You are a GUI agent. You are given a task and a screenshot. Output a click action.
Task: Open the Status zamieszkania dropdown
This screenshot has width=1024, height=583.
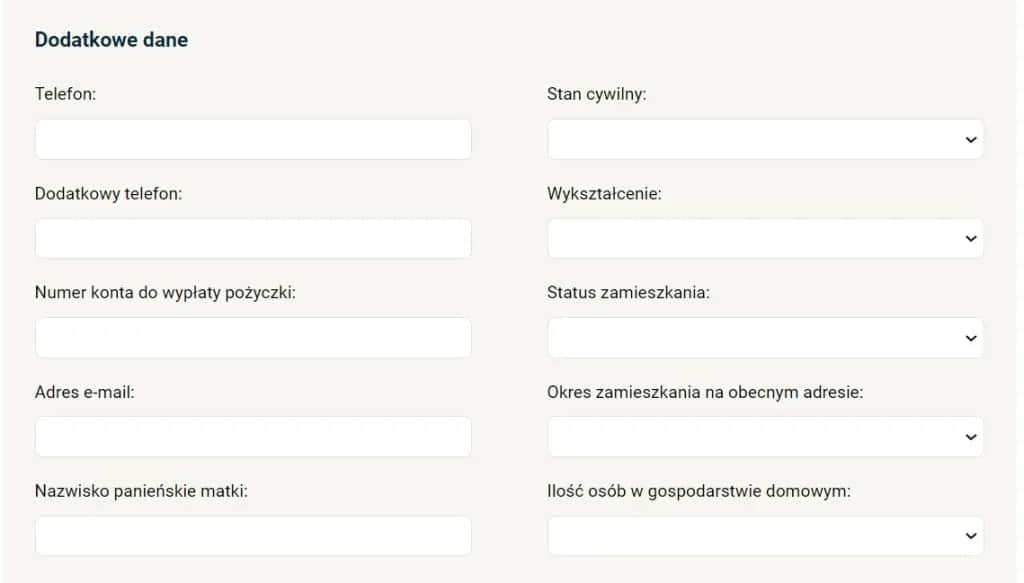coord(765,337)
